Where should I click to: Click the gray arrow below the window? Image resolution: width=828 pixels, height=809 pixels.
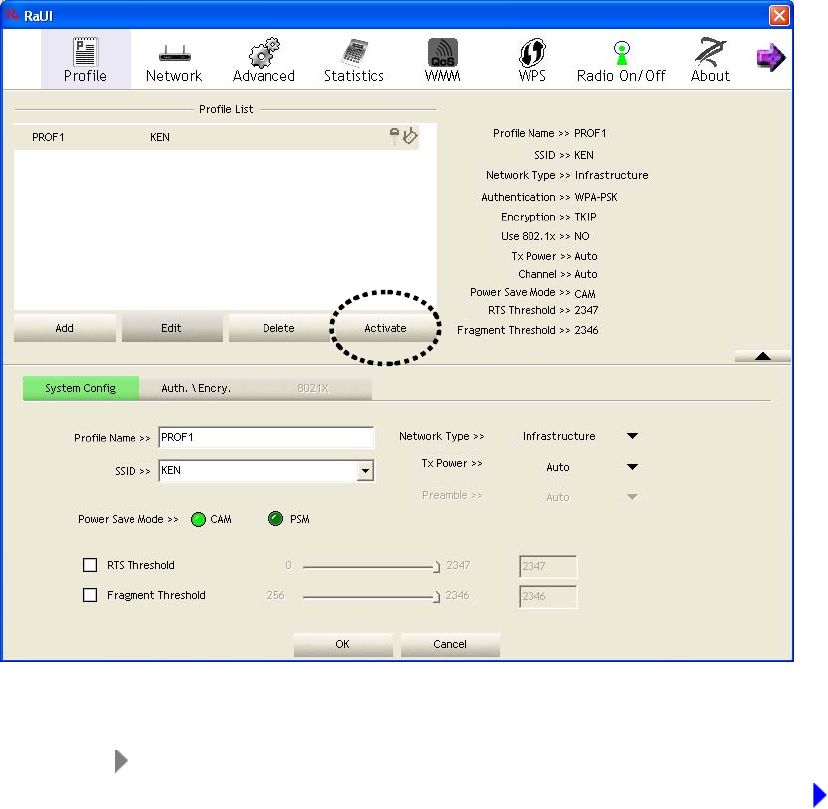point(121,760)
